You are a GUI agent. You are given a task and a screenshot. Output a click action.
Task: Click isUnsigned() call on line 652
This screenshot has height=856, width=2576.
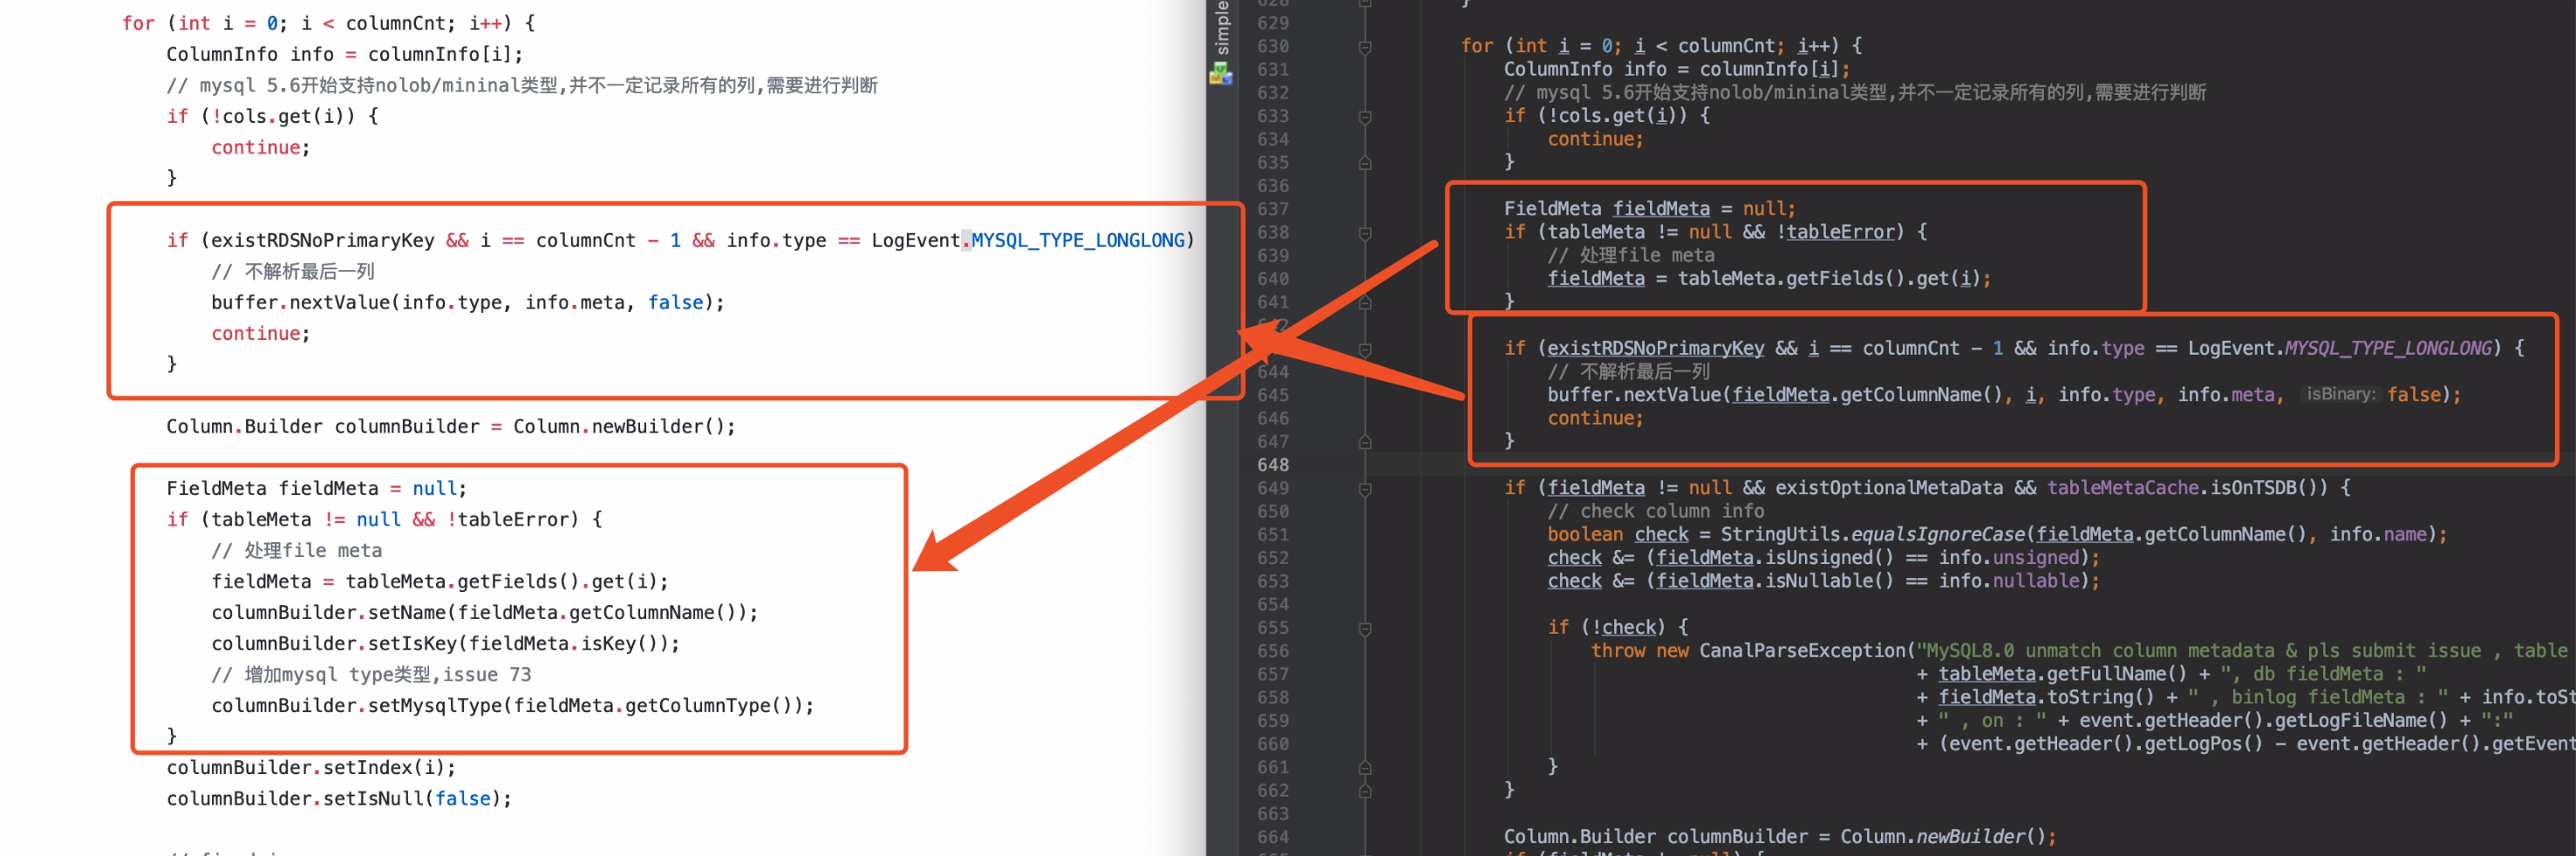pos(1829,558)
